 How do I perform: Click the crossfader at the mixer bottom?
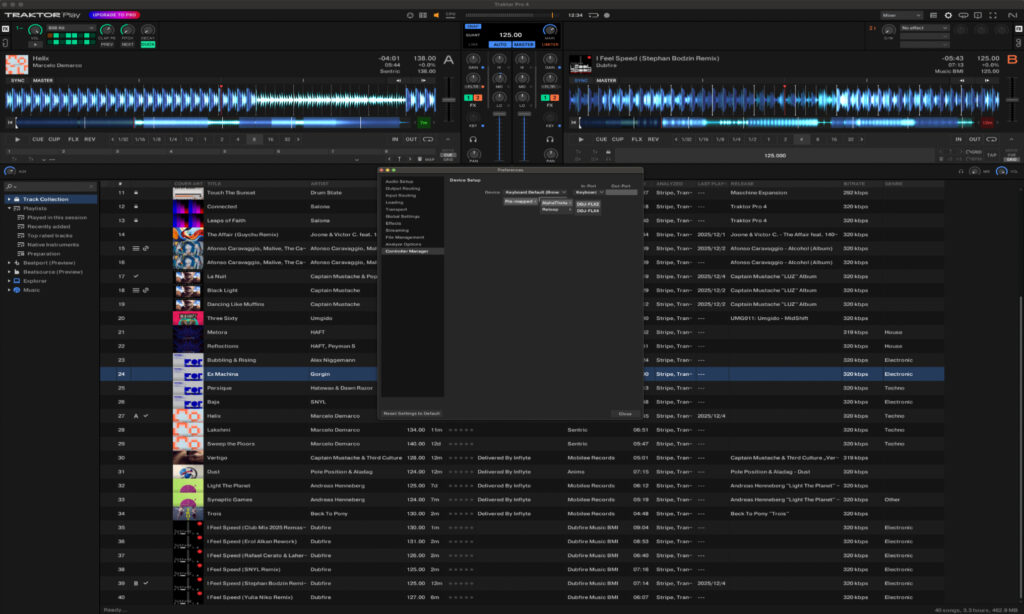click(511, 161)
